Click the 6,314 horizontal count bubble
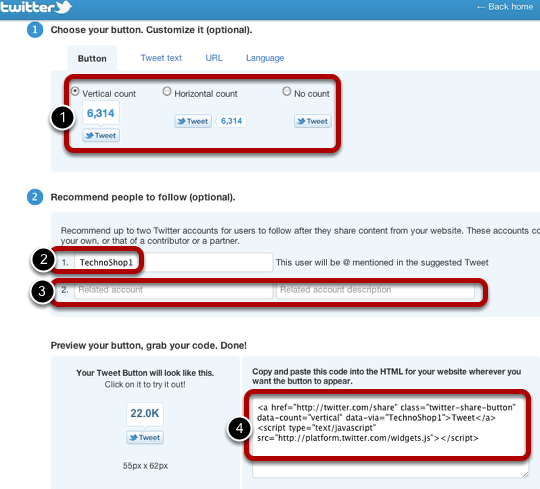 (x=231, y=121)
